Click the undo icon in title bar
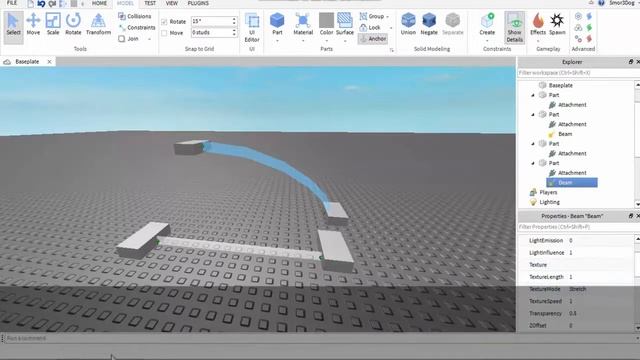640x360 pixels. [41, 3]
